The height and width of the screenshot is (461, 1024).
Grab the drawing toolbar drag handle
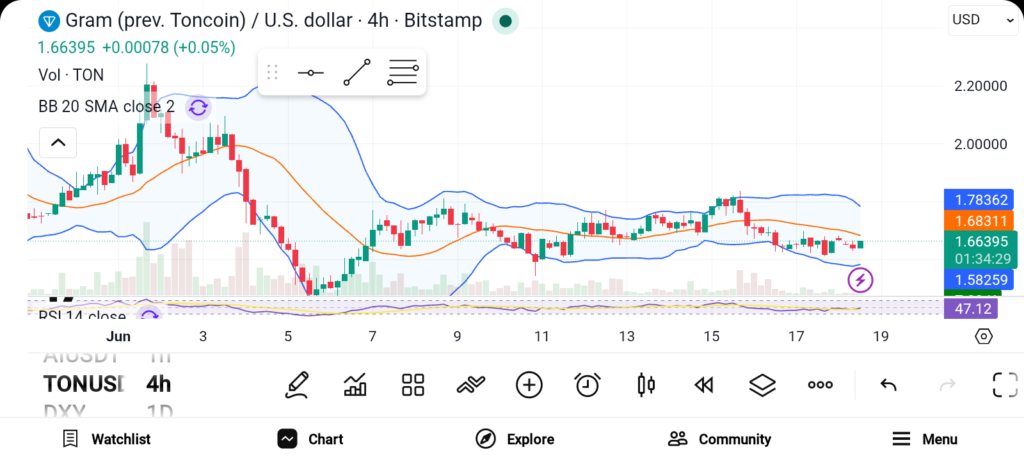[273, 72]
